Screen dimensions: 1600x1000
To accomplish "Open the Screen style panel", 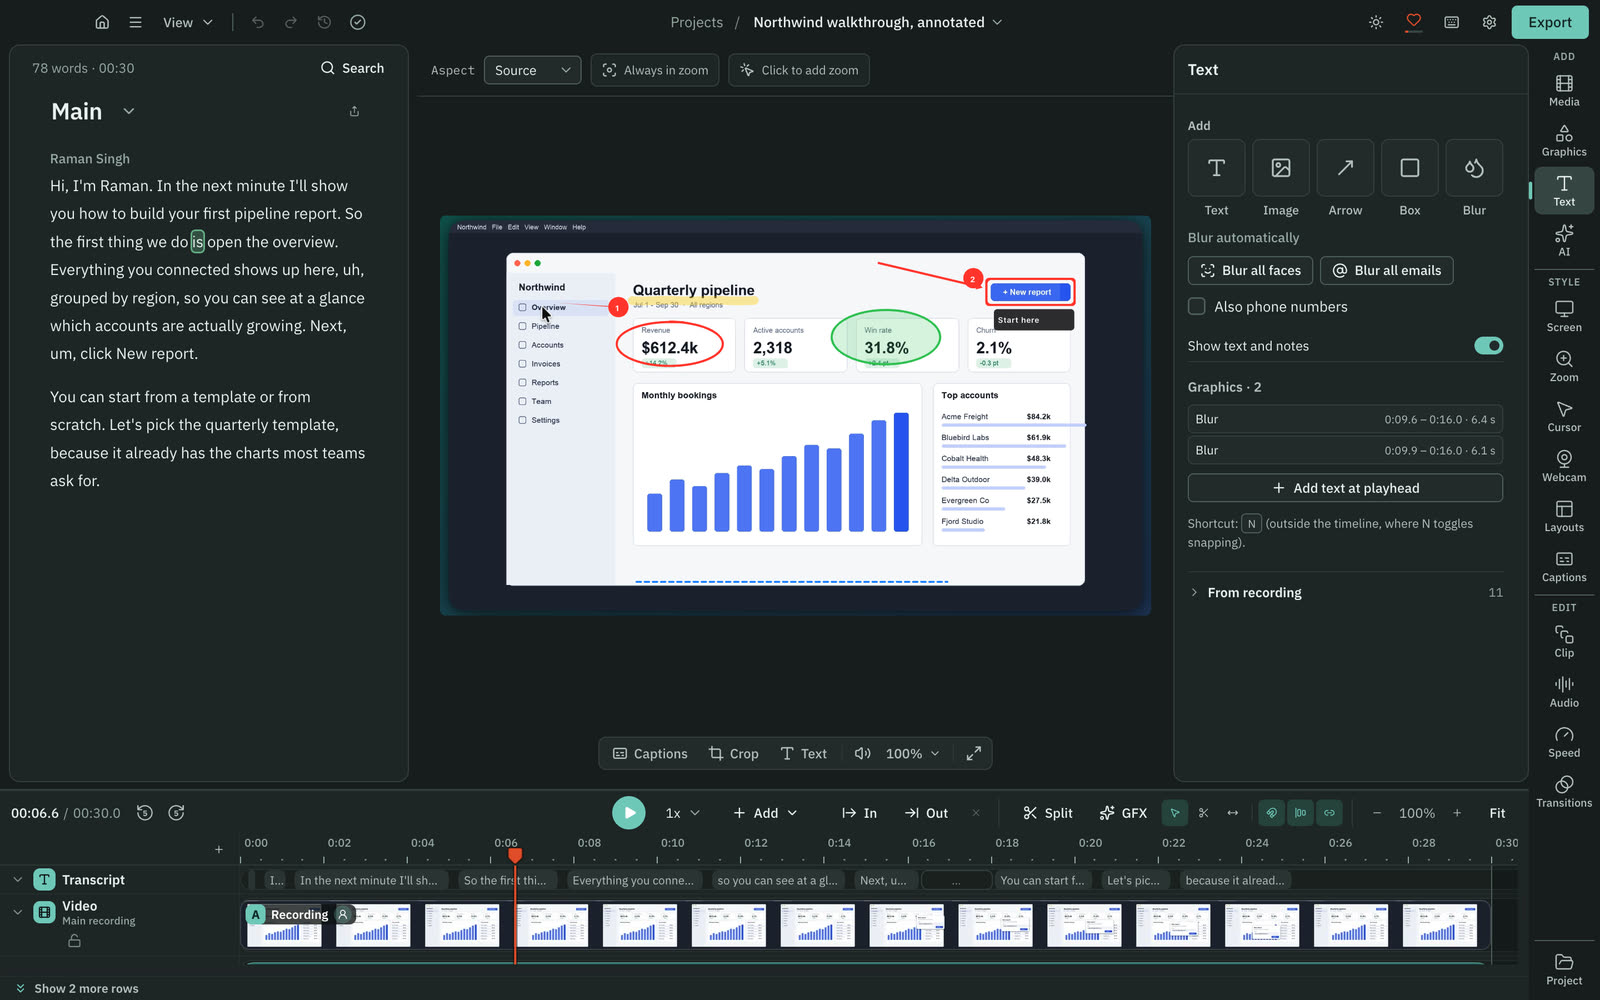I will point(1564,316).
